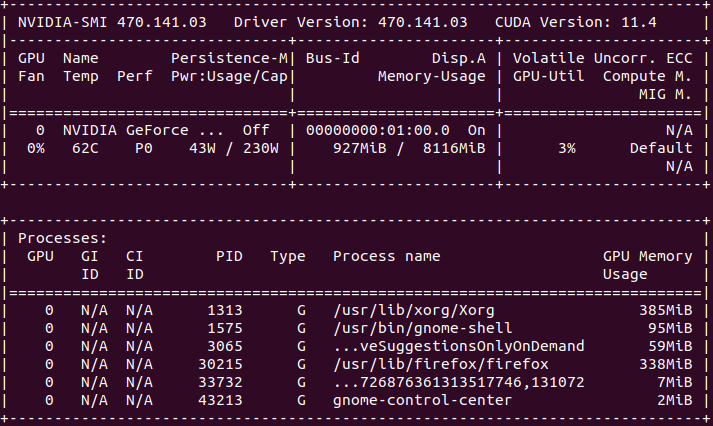This screenshot has height=426, width=713.
Task: Click PID 33732
Action: point(220,382)
